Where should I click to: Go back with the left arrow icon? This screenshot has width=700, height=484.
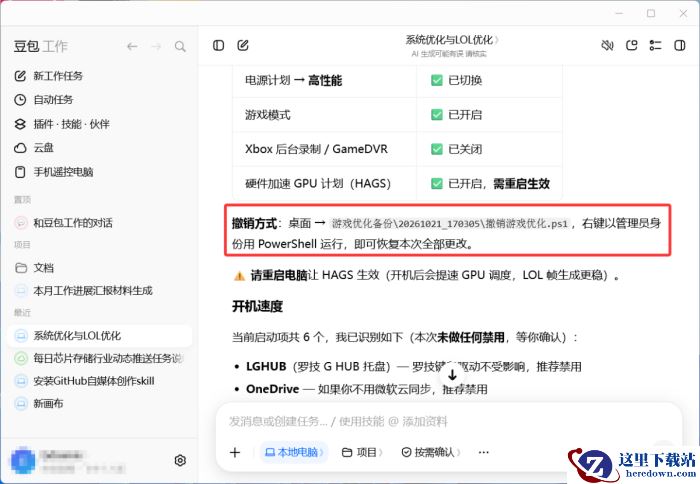click(132, 46)
